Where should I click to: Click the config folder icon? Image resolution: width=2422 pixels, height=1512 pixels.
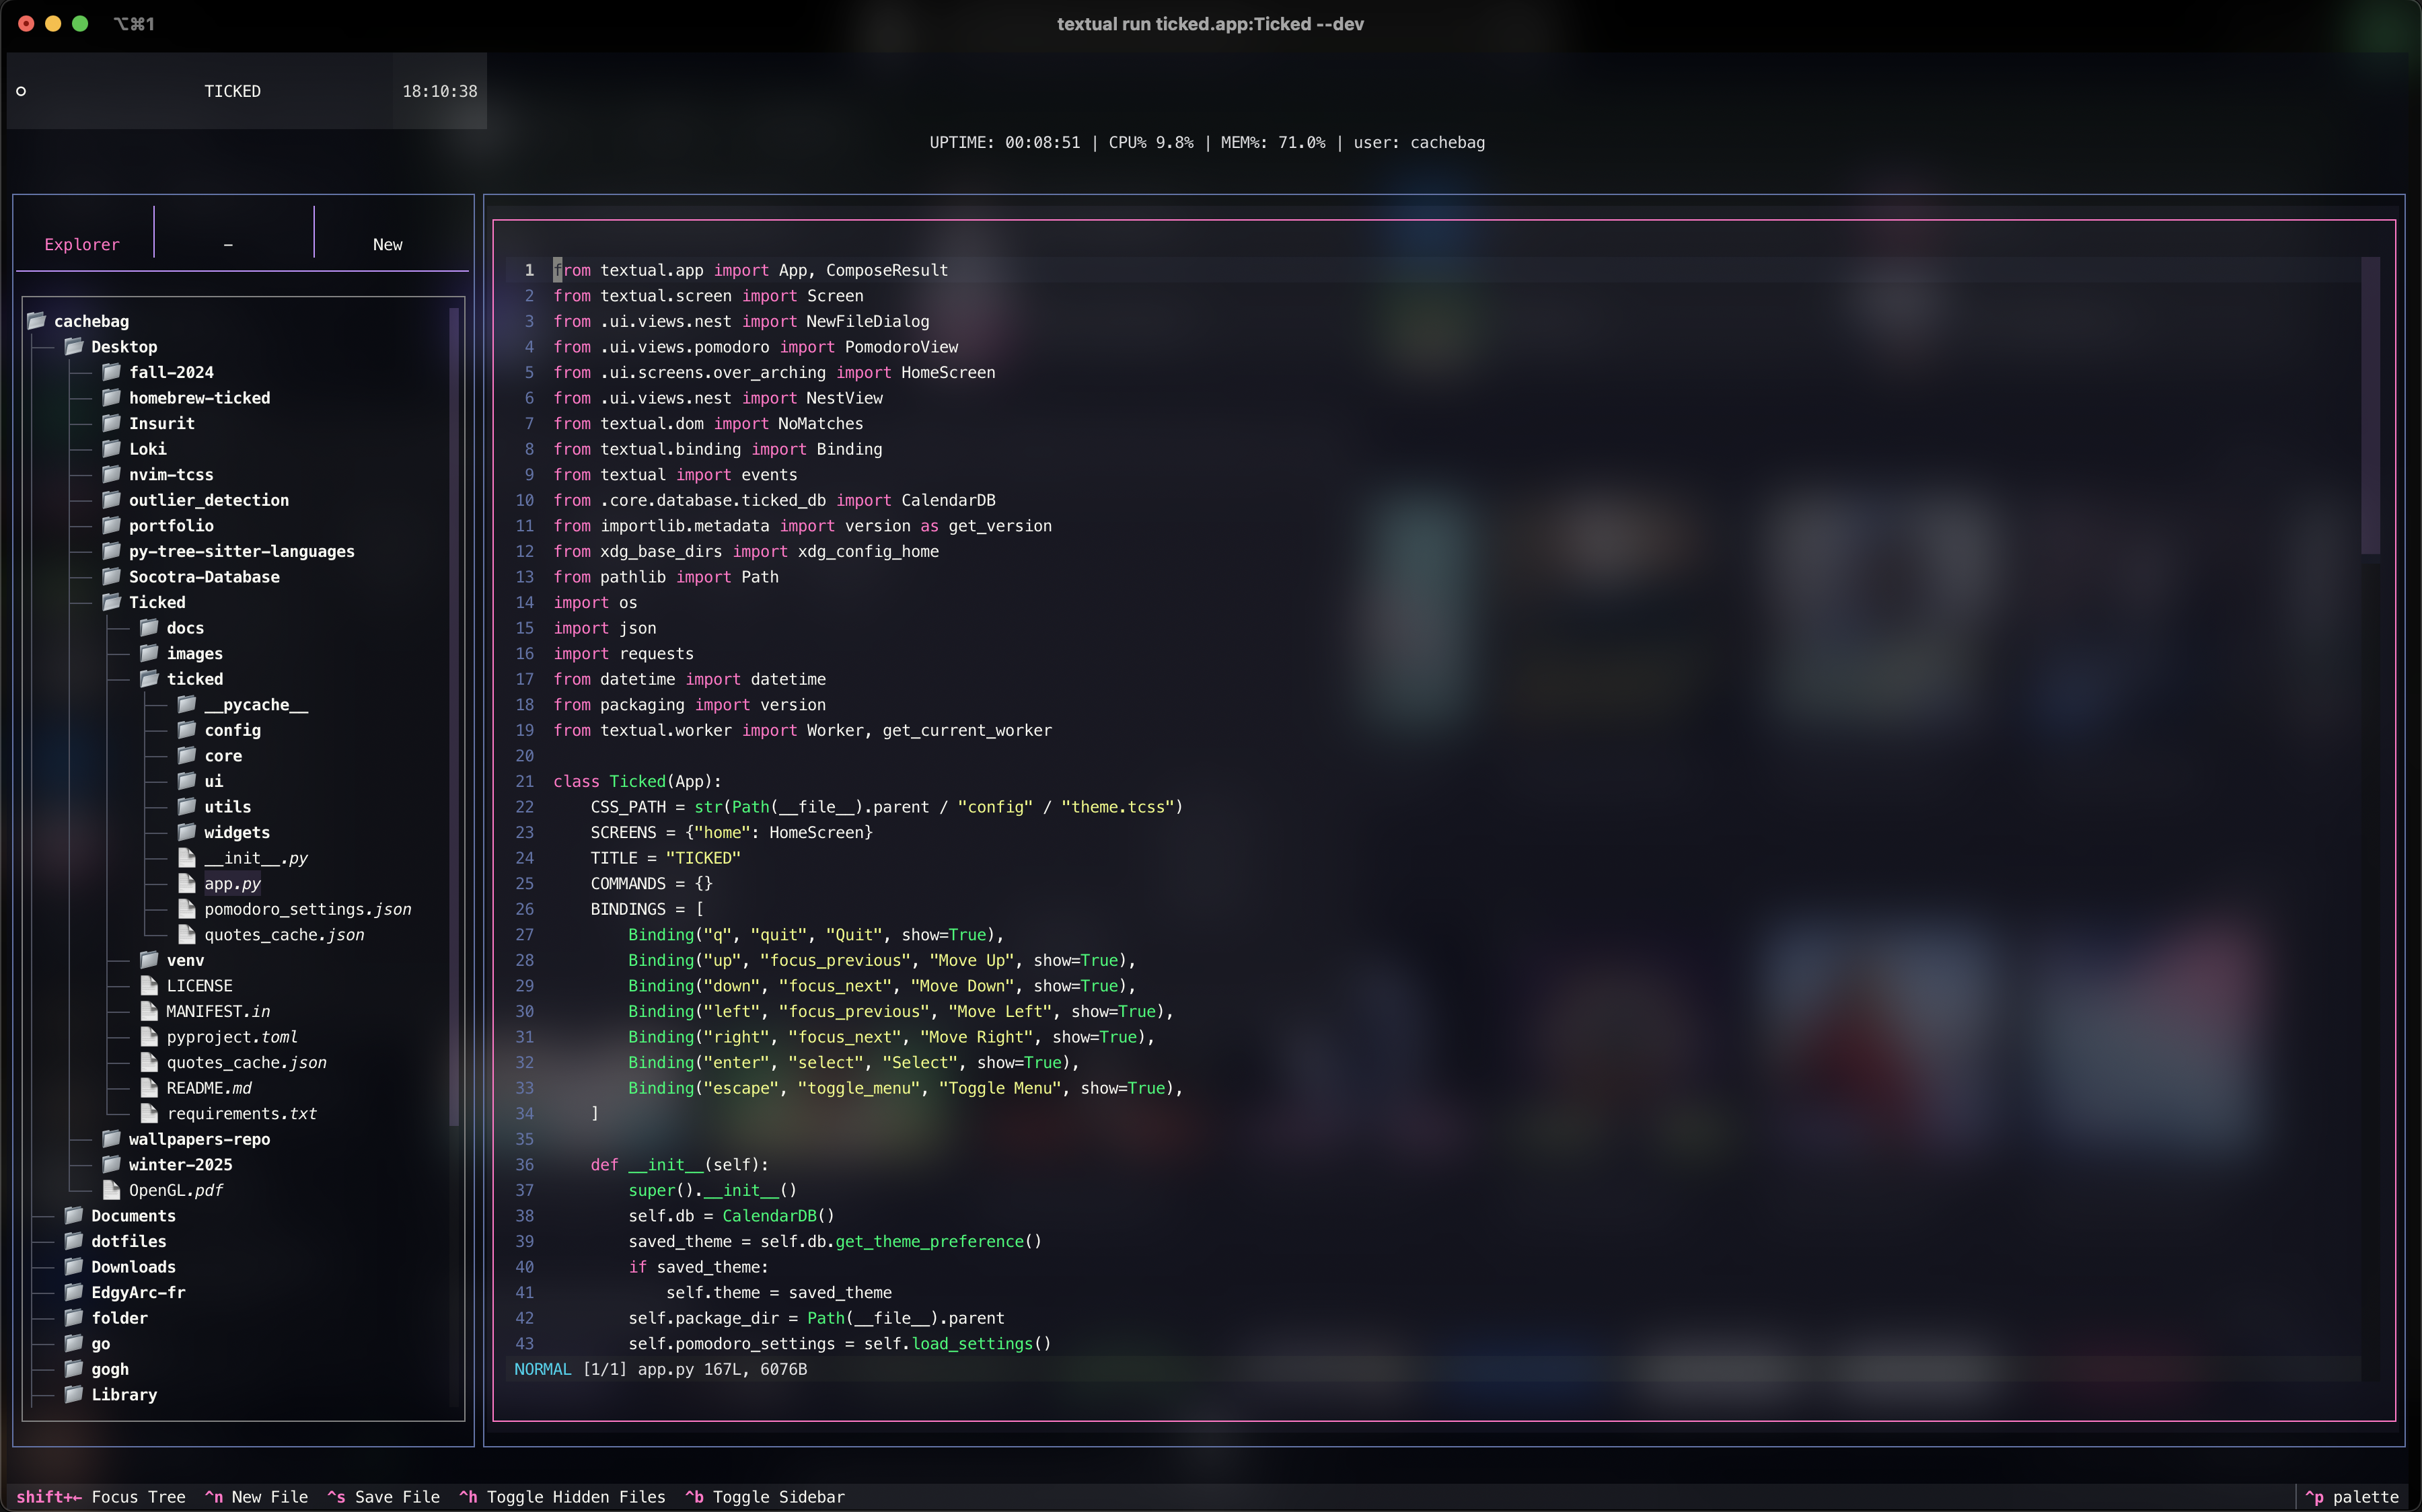pos(187,730)
